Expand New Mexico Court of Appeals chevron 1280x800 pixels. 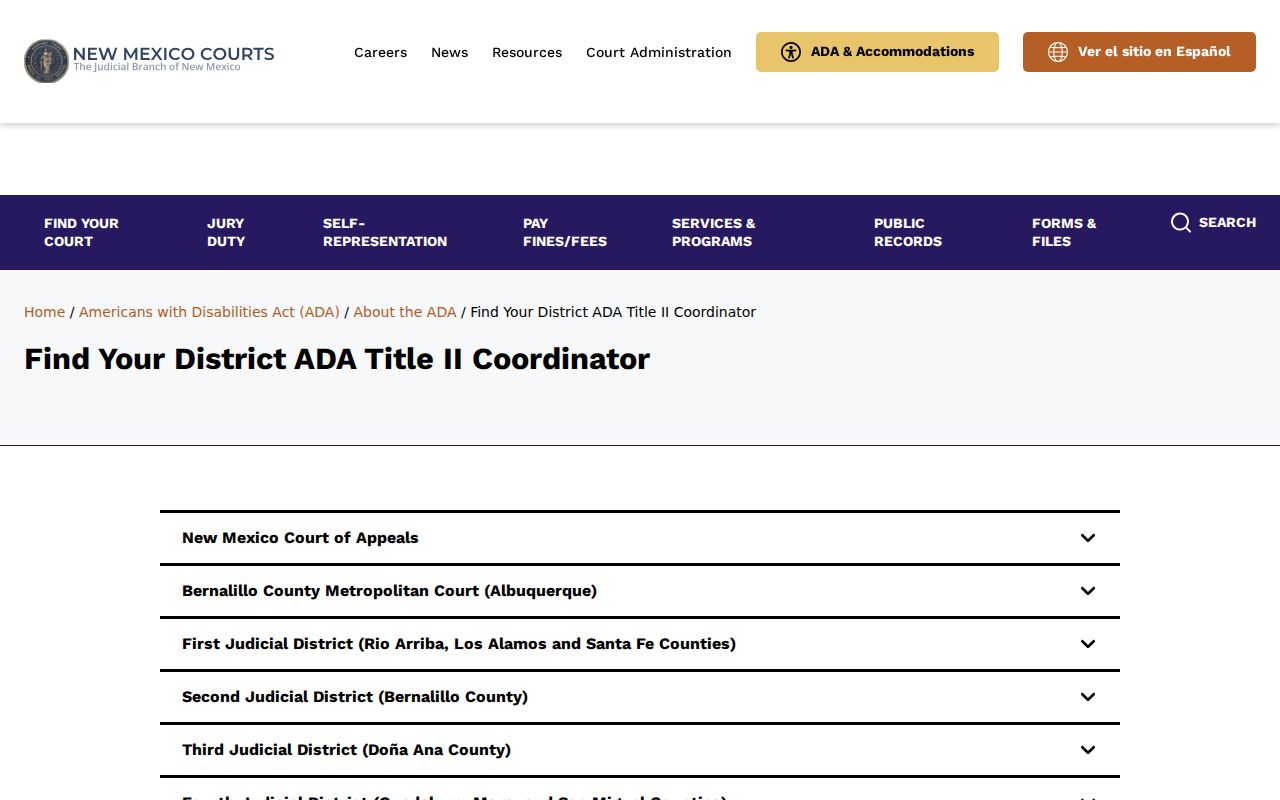(x=1088, y=538)
